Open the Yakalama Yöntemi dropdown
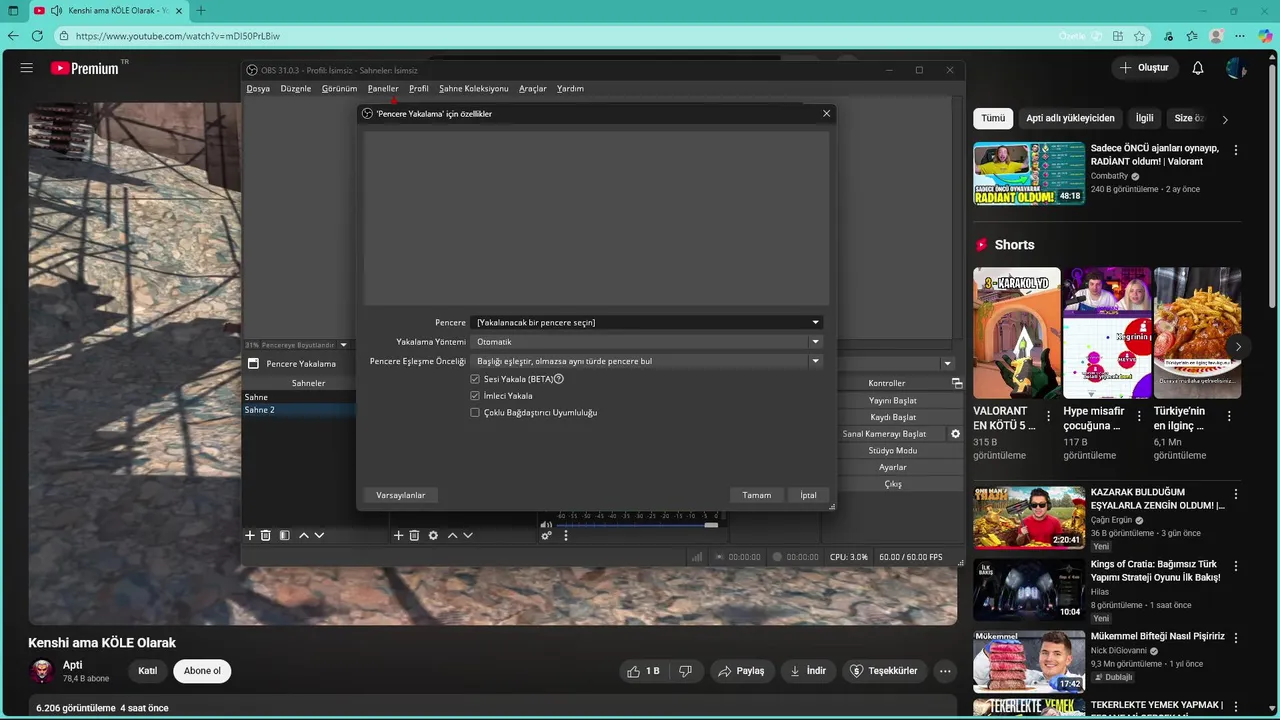The image size is (1280, 720). 647,342
